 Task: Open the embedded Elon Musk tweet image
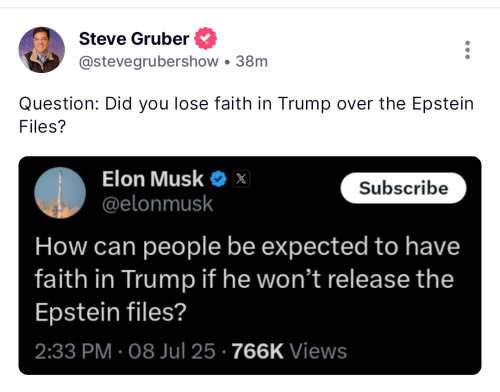pyautogui.click(x=250, y=266)
